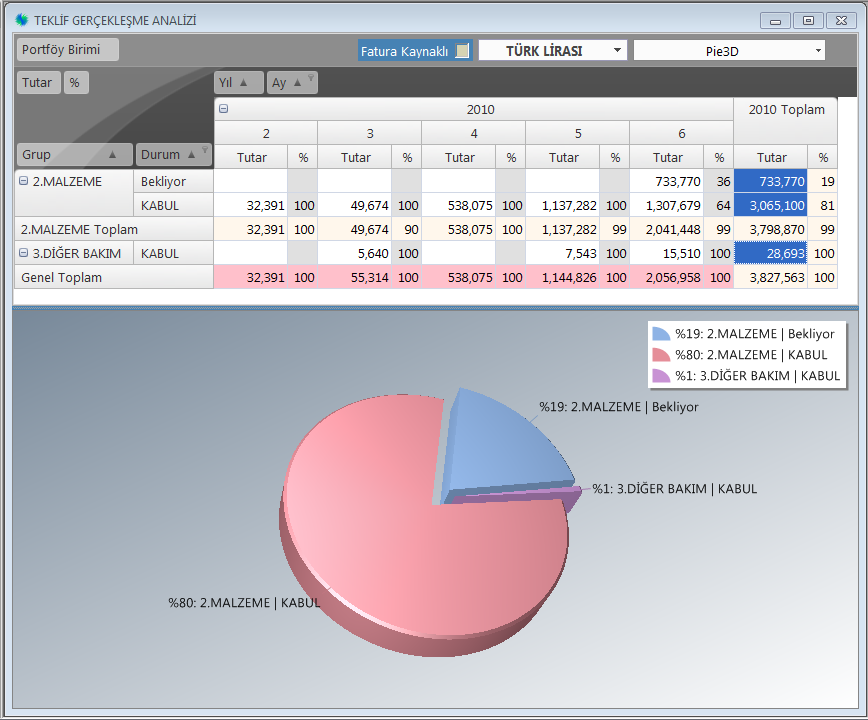Image resolution: width=868 pixels, height=720 pixels.
Task: Click the sort arrow on Grup field
Action: [x=113, y=155]
